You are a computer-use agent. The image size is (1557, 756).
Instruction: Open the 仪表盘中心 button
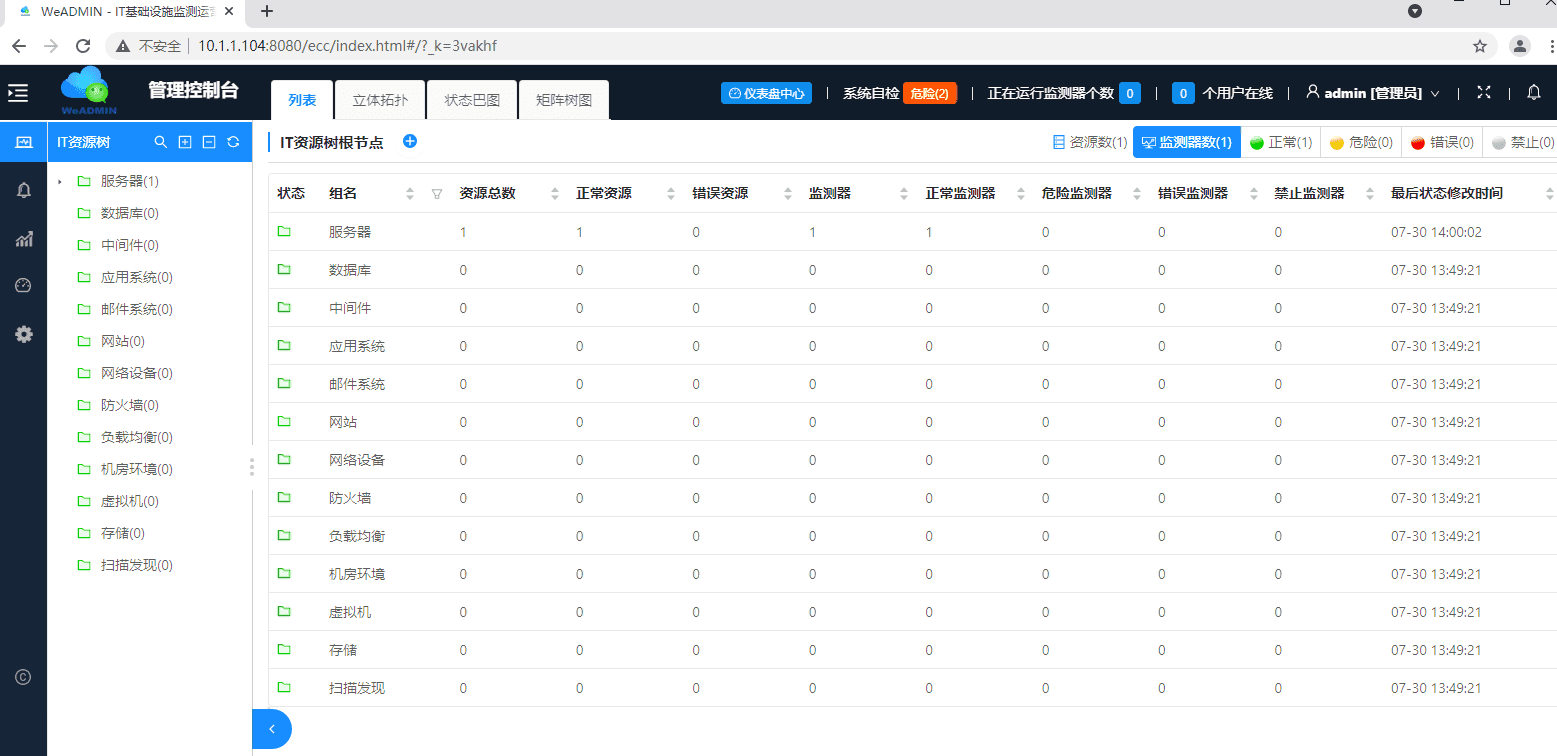pyautogui.click(x=766, y=93)
